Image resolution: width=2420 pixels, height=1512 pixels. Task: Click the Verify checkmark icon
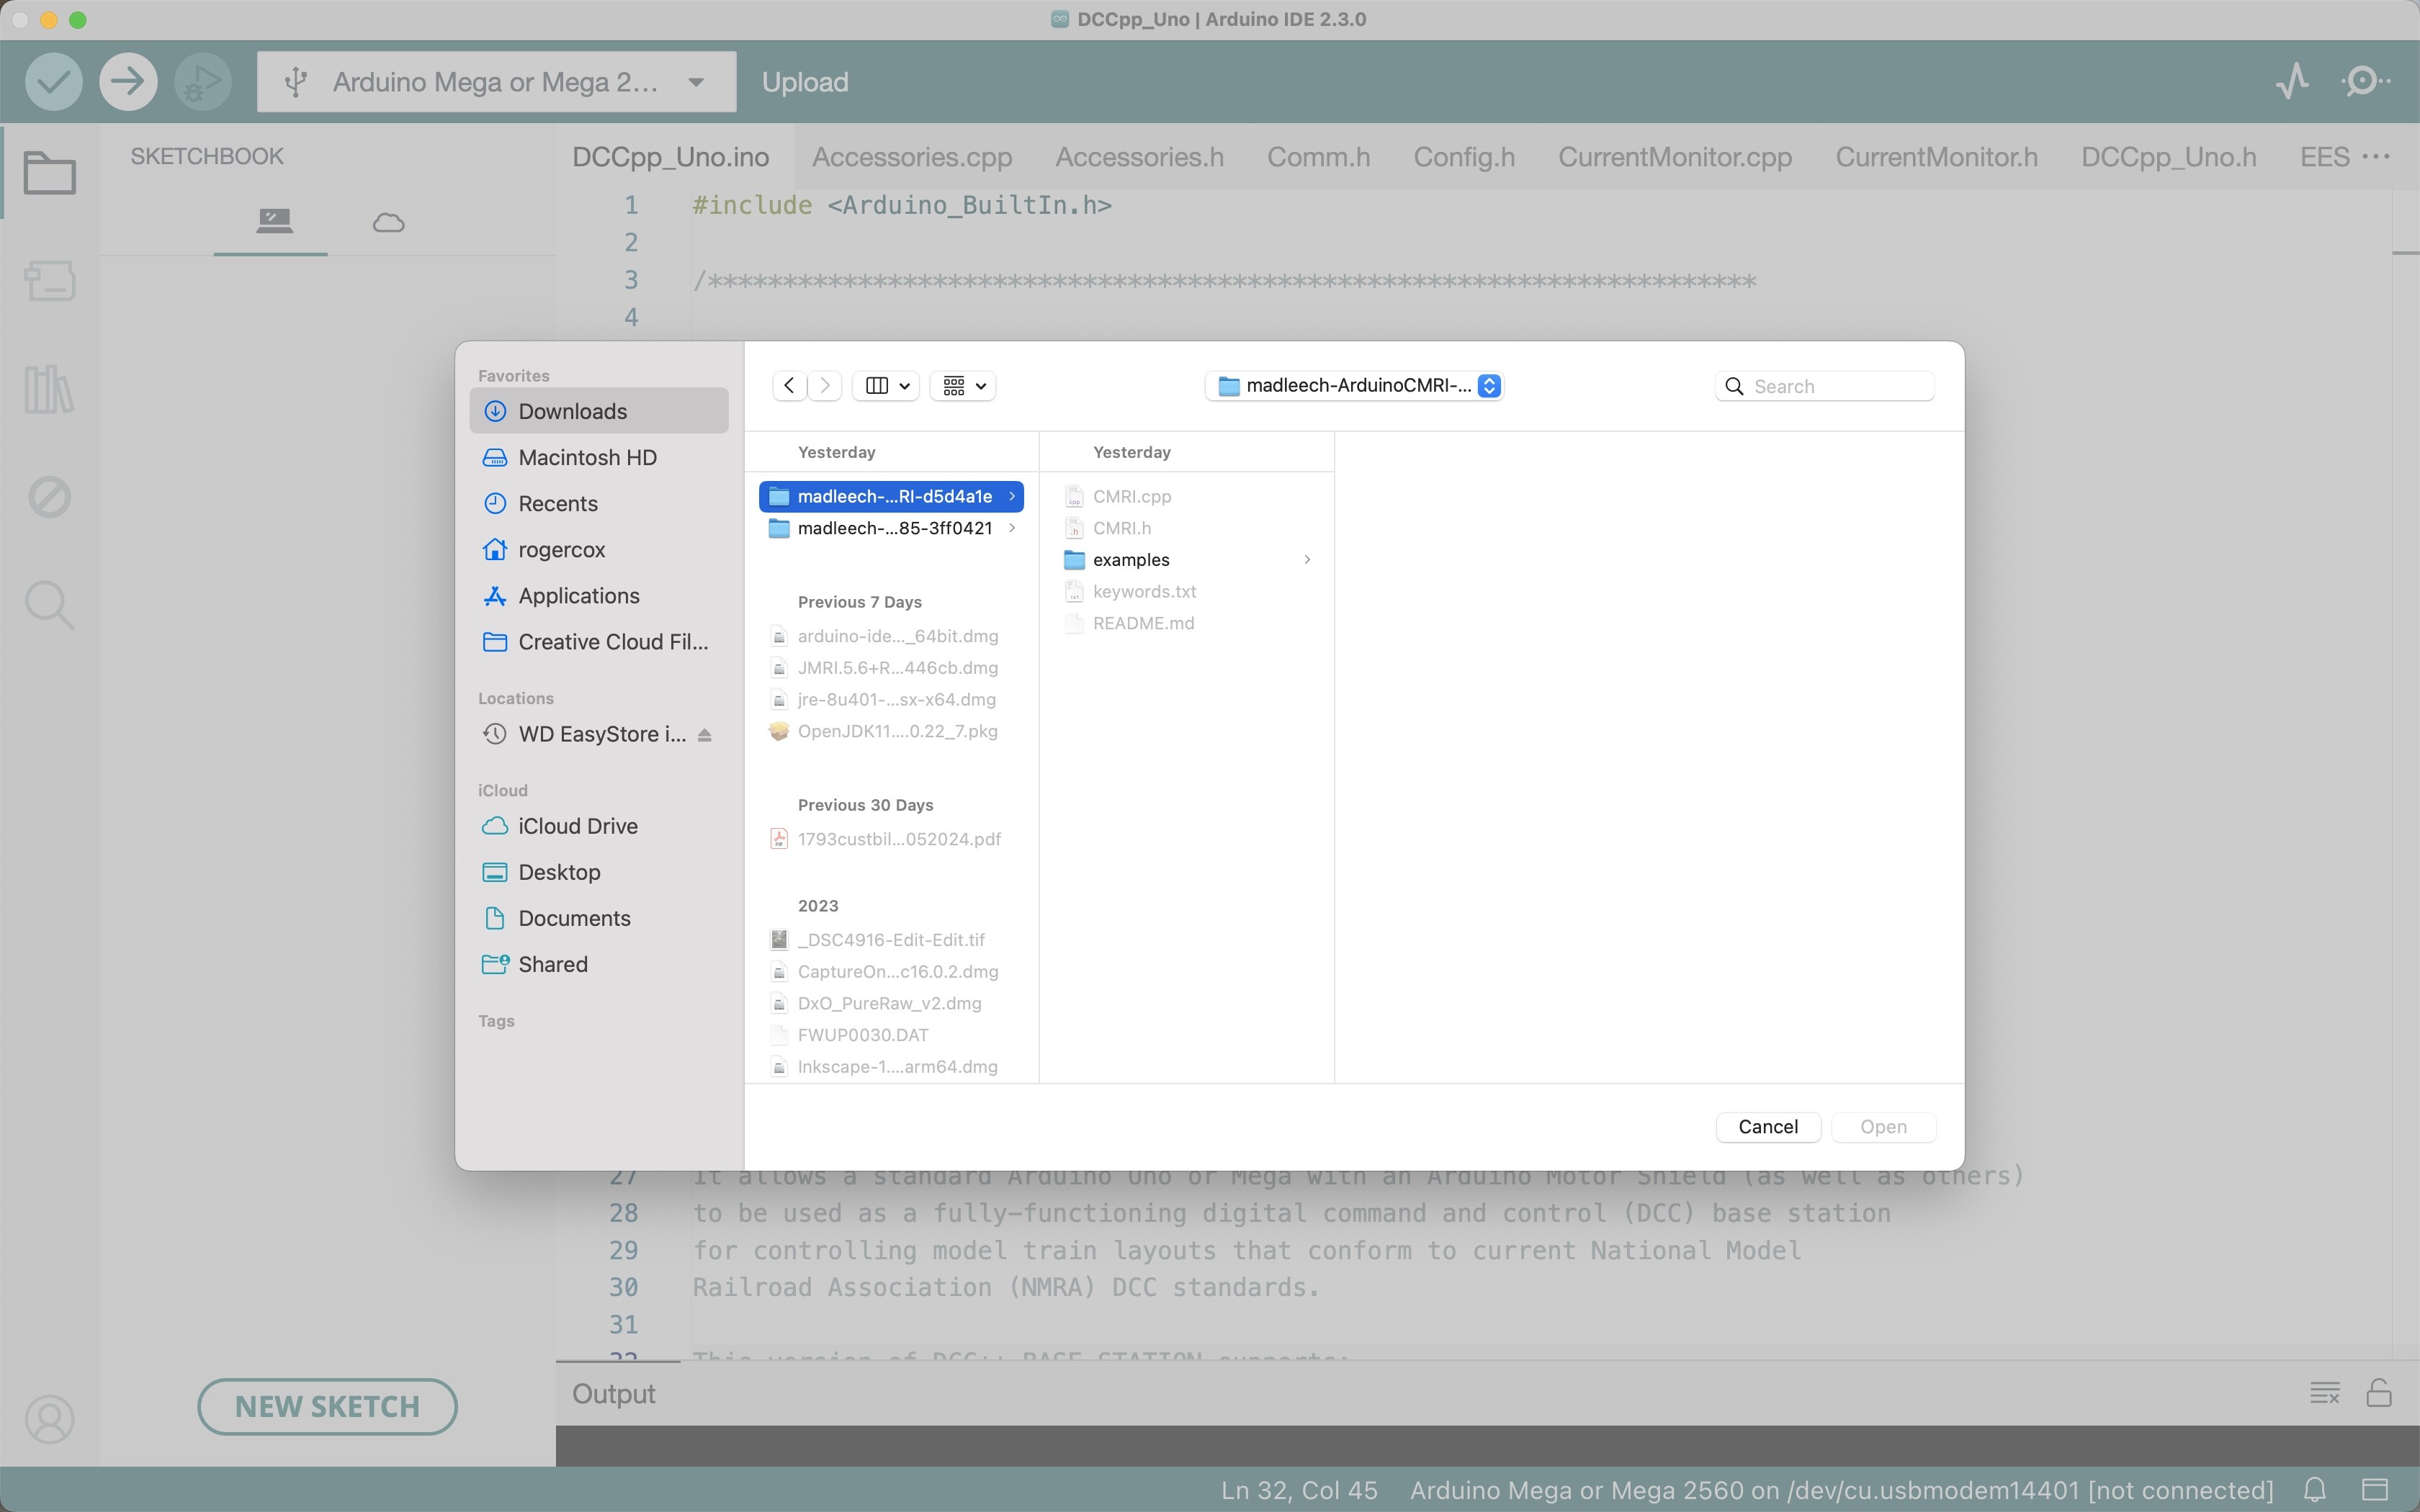click(53, 81)
